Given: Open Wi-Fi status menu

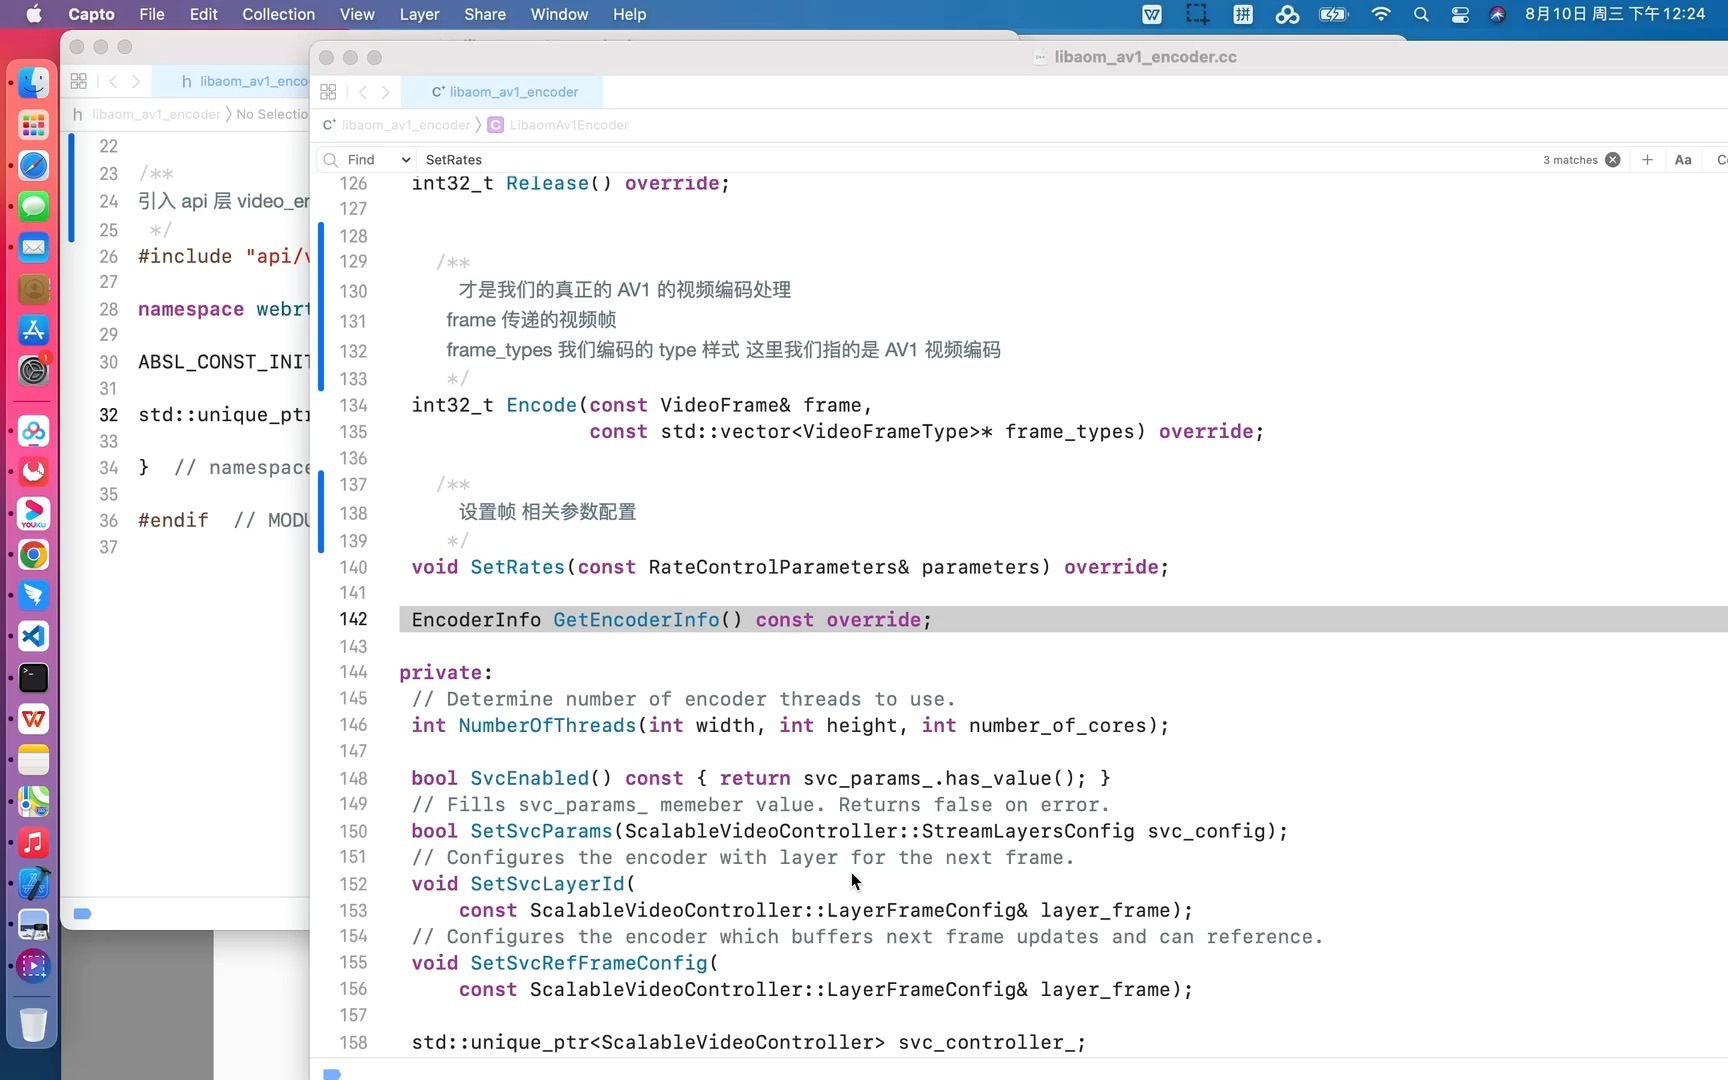Looking at the screenshot, I should pyautogui.click(x=1381, y=14).
